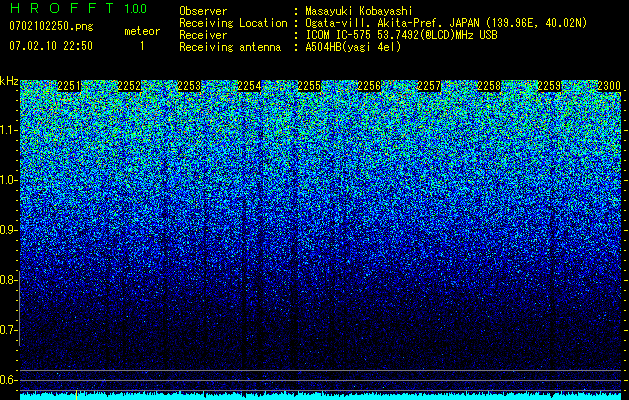The image size is (629, 400).
Task: Click the 0.7 frequency axis label
Action: click(x=8, y=330)
